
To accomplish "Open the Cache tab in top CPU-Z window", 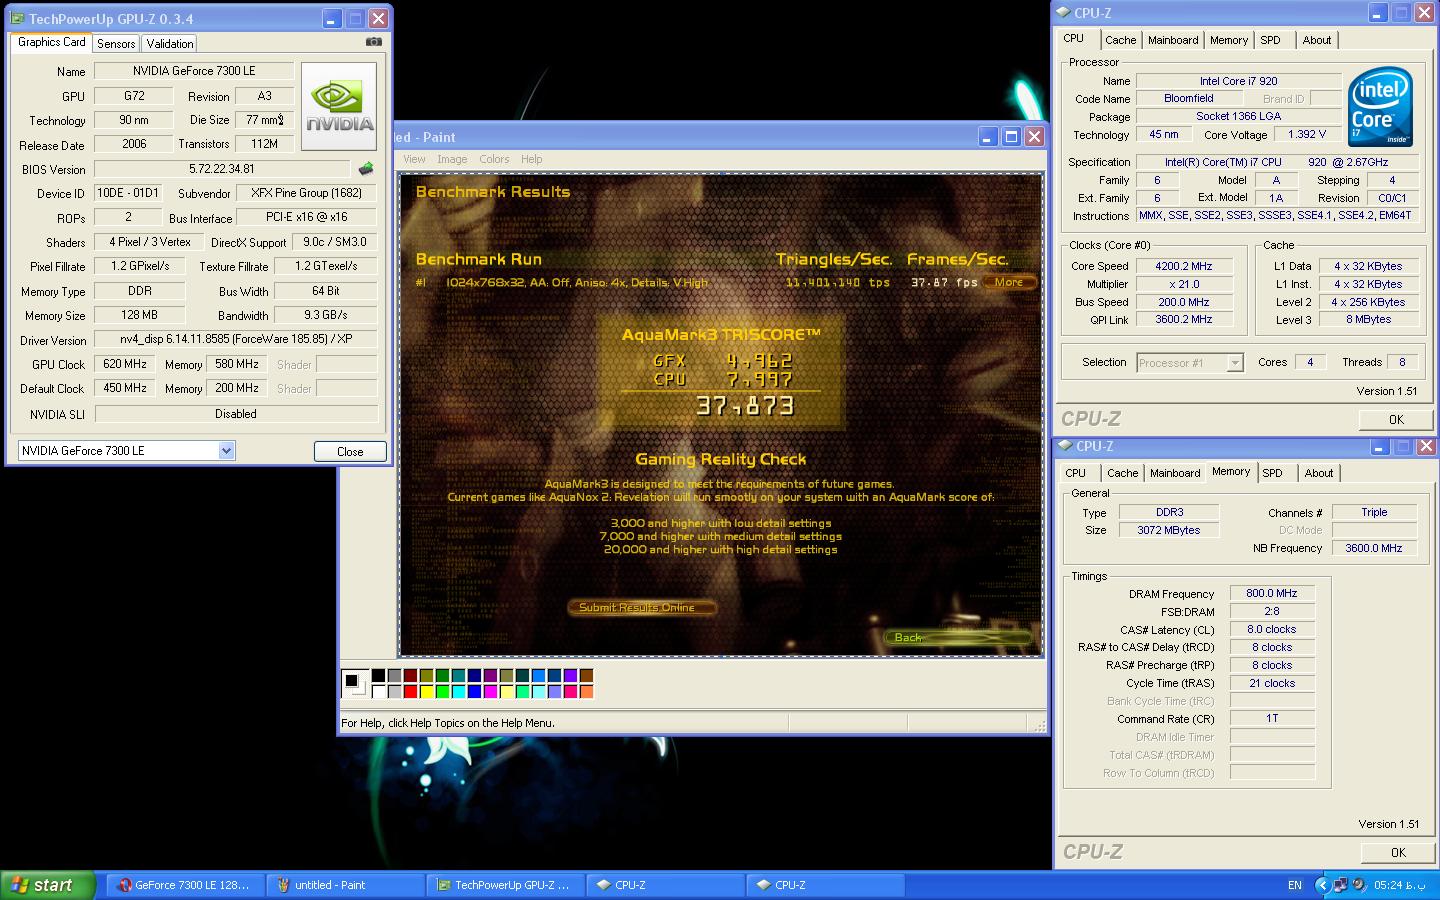I will pyautogui.click(x=1120, y=40).
